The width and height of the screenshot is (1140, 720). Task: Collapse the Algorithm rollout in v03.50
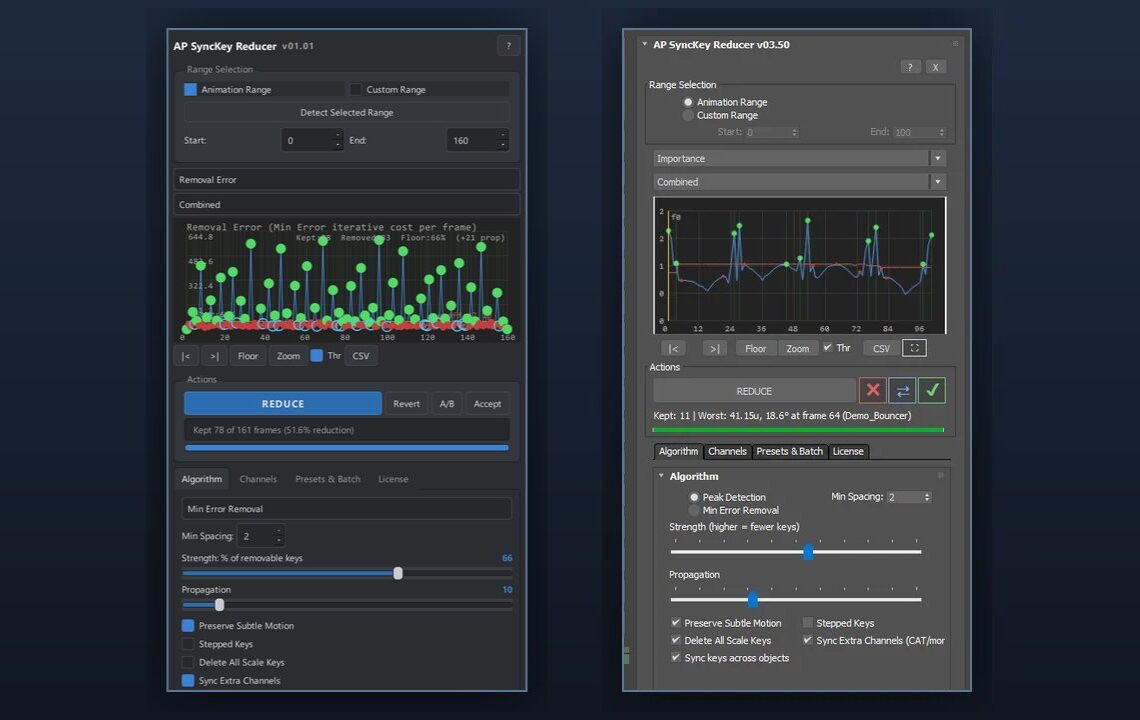[x=661, y=476]
